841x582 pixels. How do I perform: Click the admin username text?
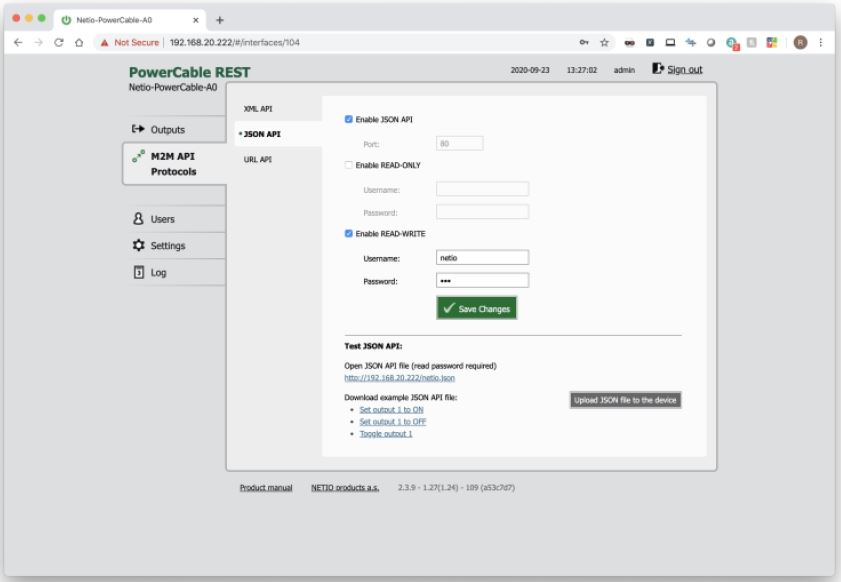click(x=624, y=70)
